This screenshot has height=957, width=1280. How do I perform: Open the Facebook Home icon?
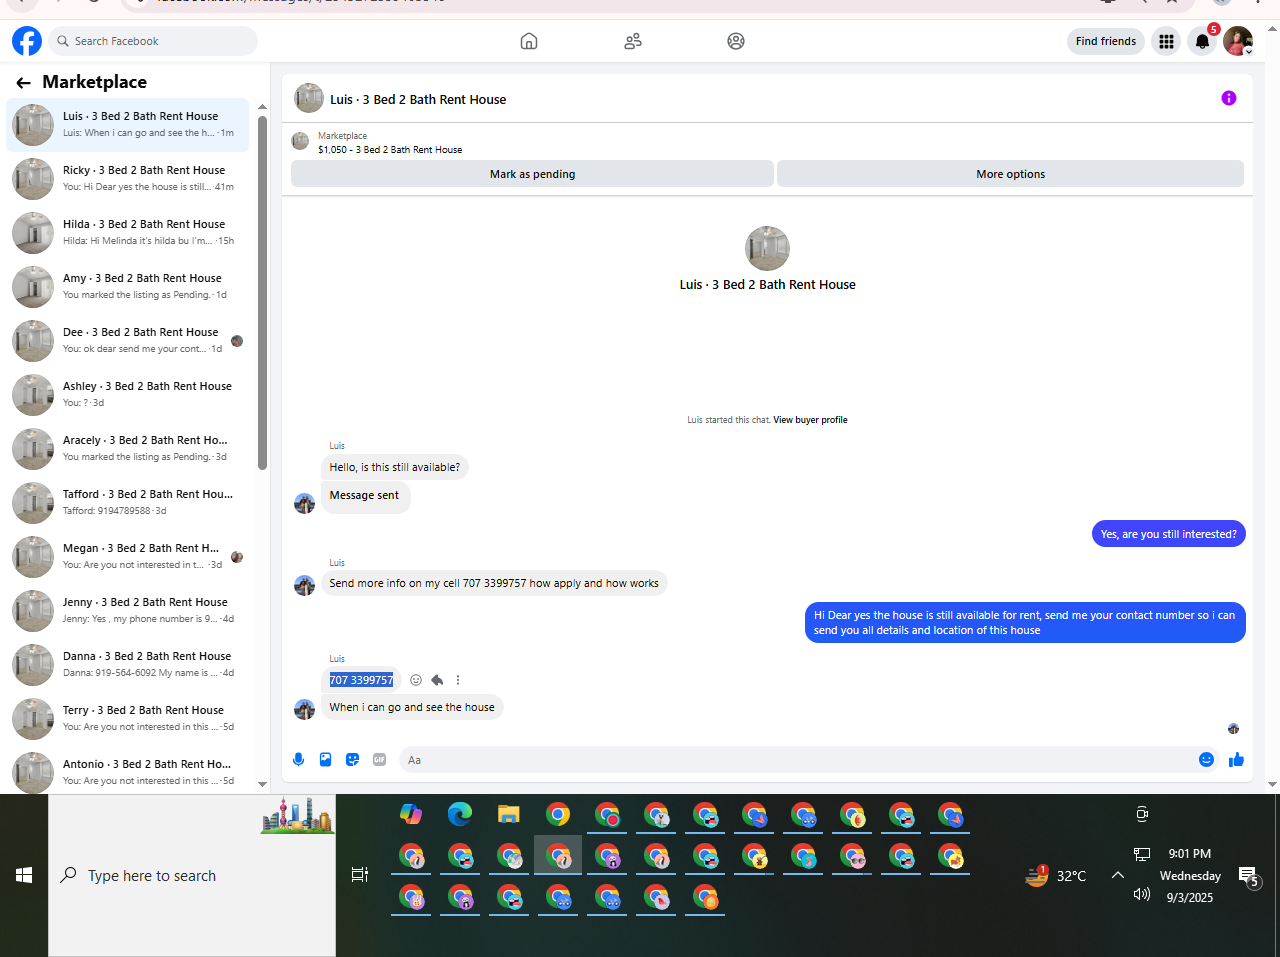529,41
